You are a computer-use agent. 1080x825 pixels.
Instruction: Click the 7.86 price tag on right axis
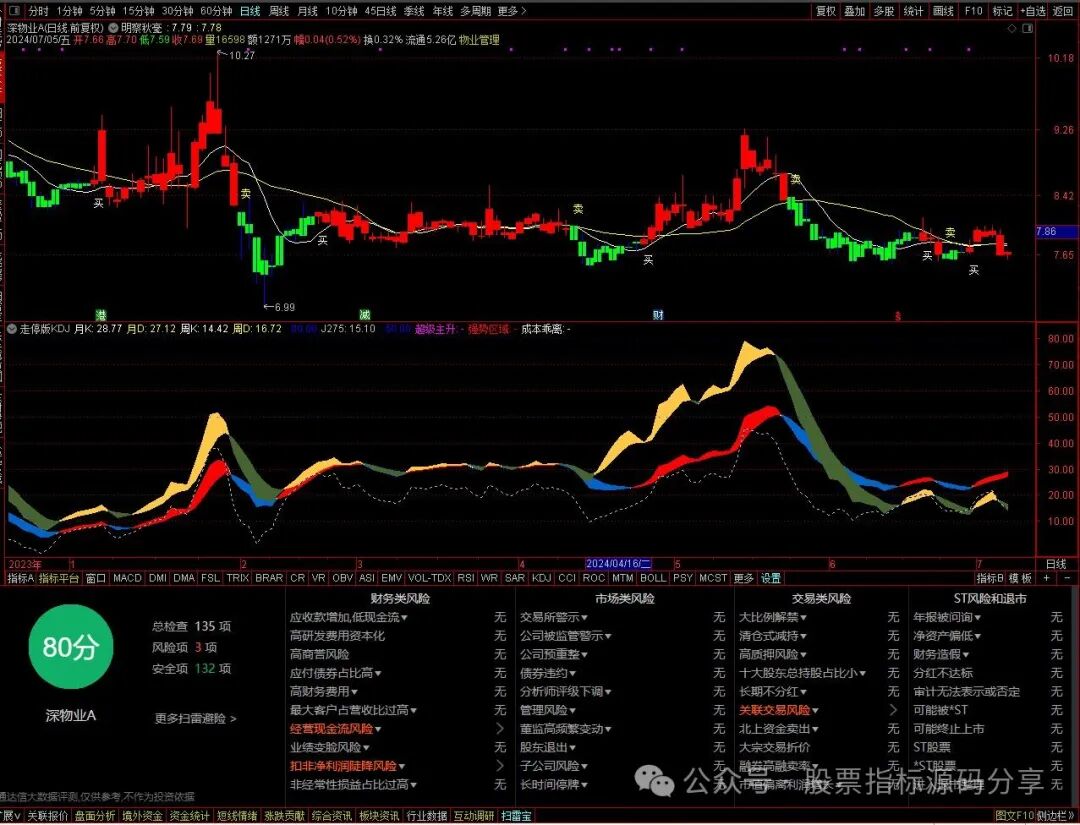1057,231
